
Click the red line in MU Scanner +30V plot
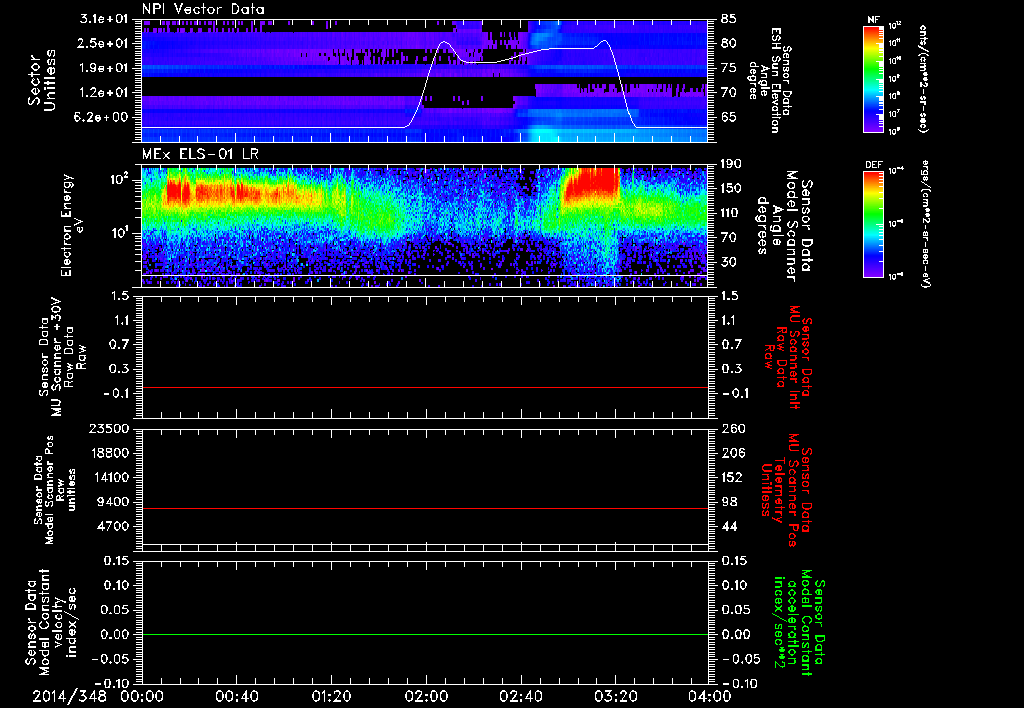425,387
